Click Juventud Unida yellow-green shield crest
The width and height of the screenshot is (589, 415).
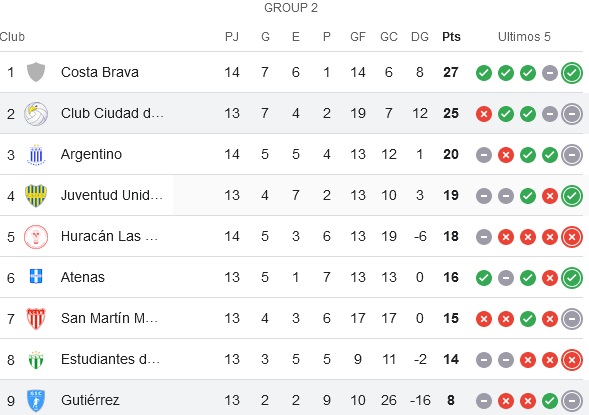coord(36,195)
